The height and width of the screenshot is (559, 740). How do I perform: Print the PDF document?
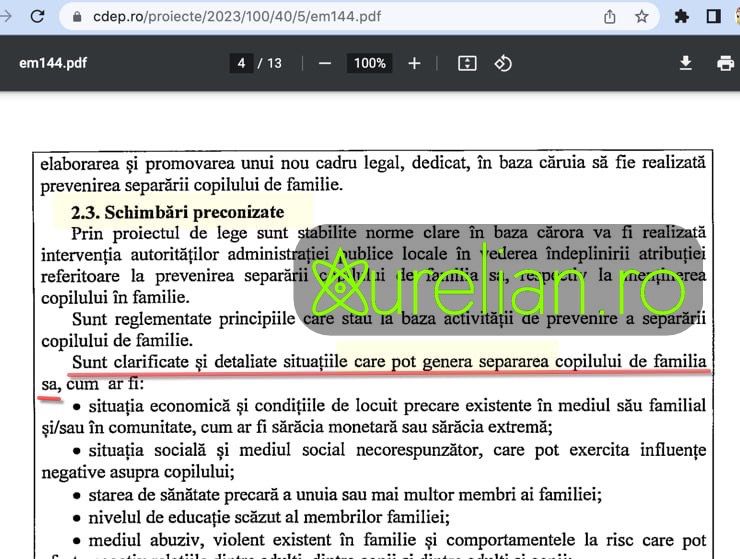pos(725,63)
